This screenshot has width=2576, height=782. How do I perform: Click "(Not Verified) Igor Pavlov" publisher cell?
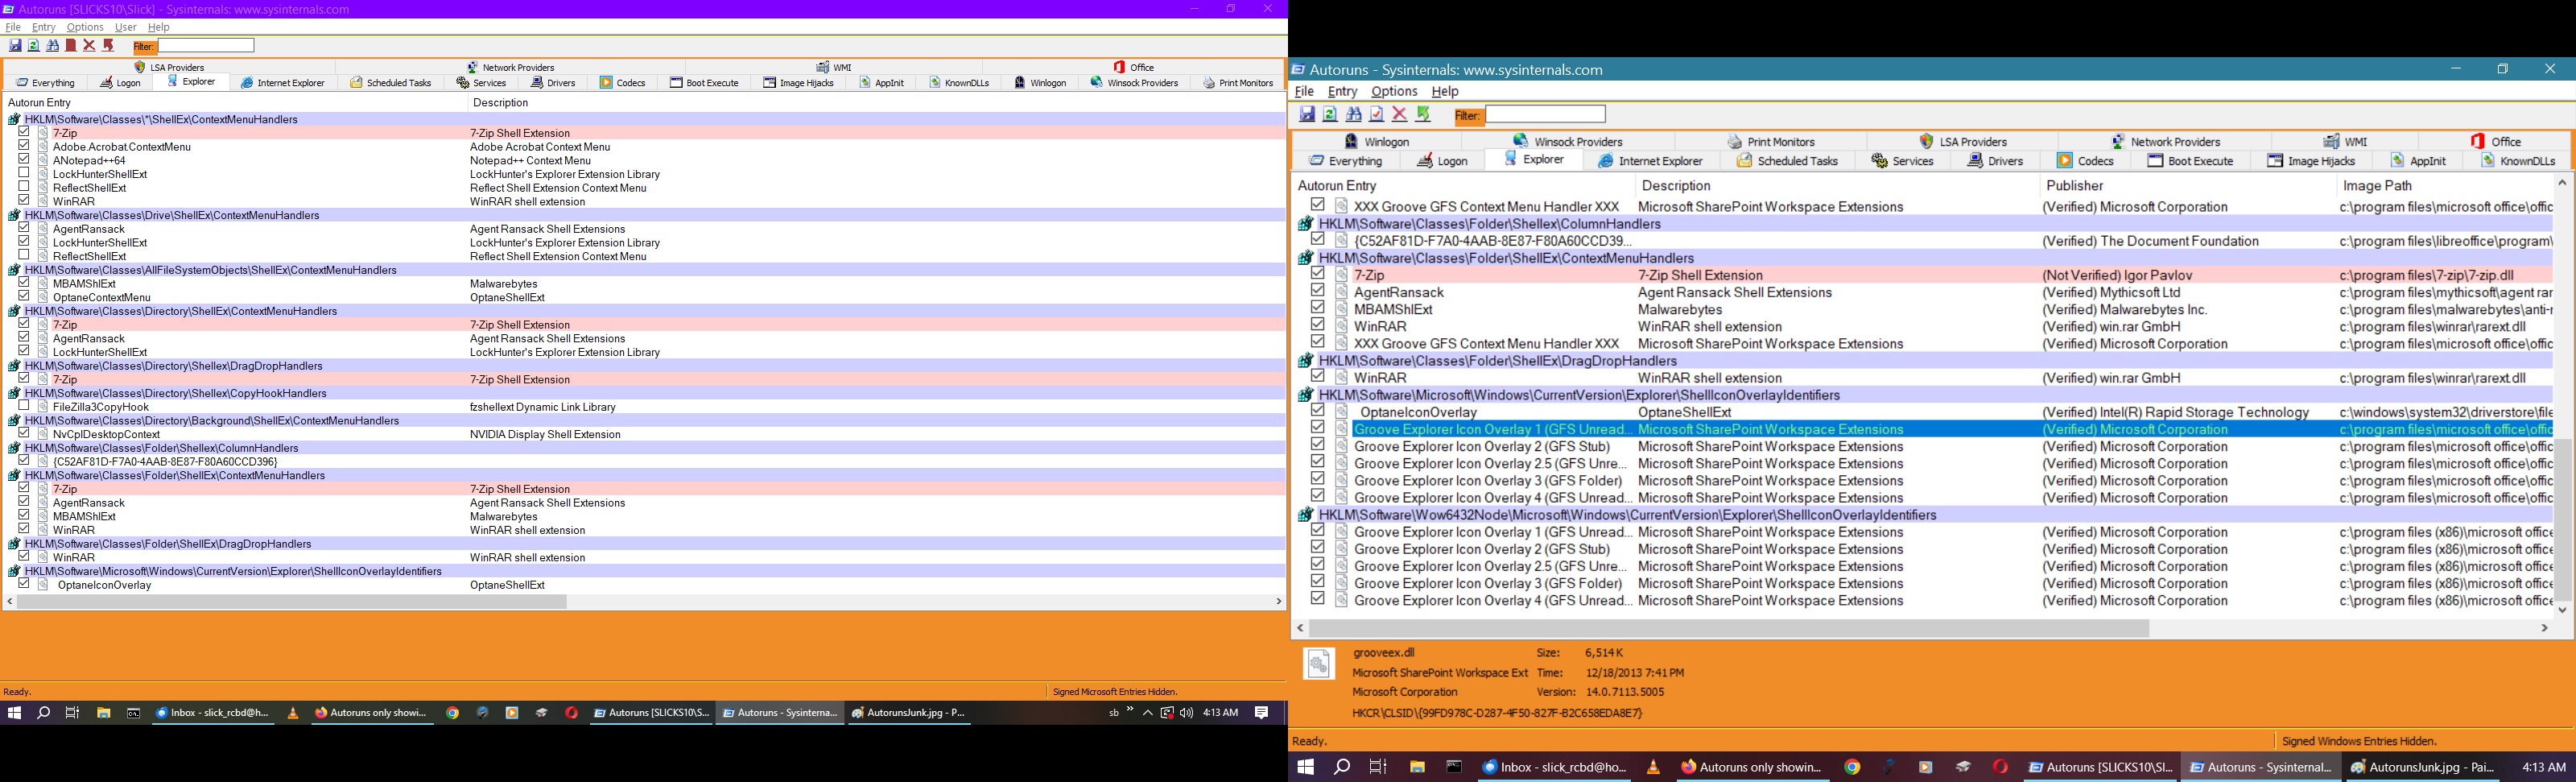tap(2117, 275)
